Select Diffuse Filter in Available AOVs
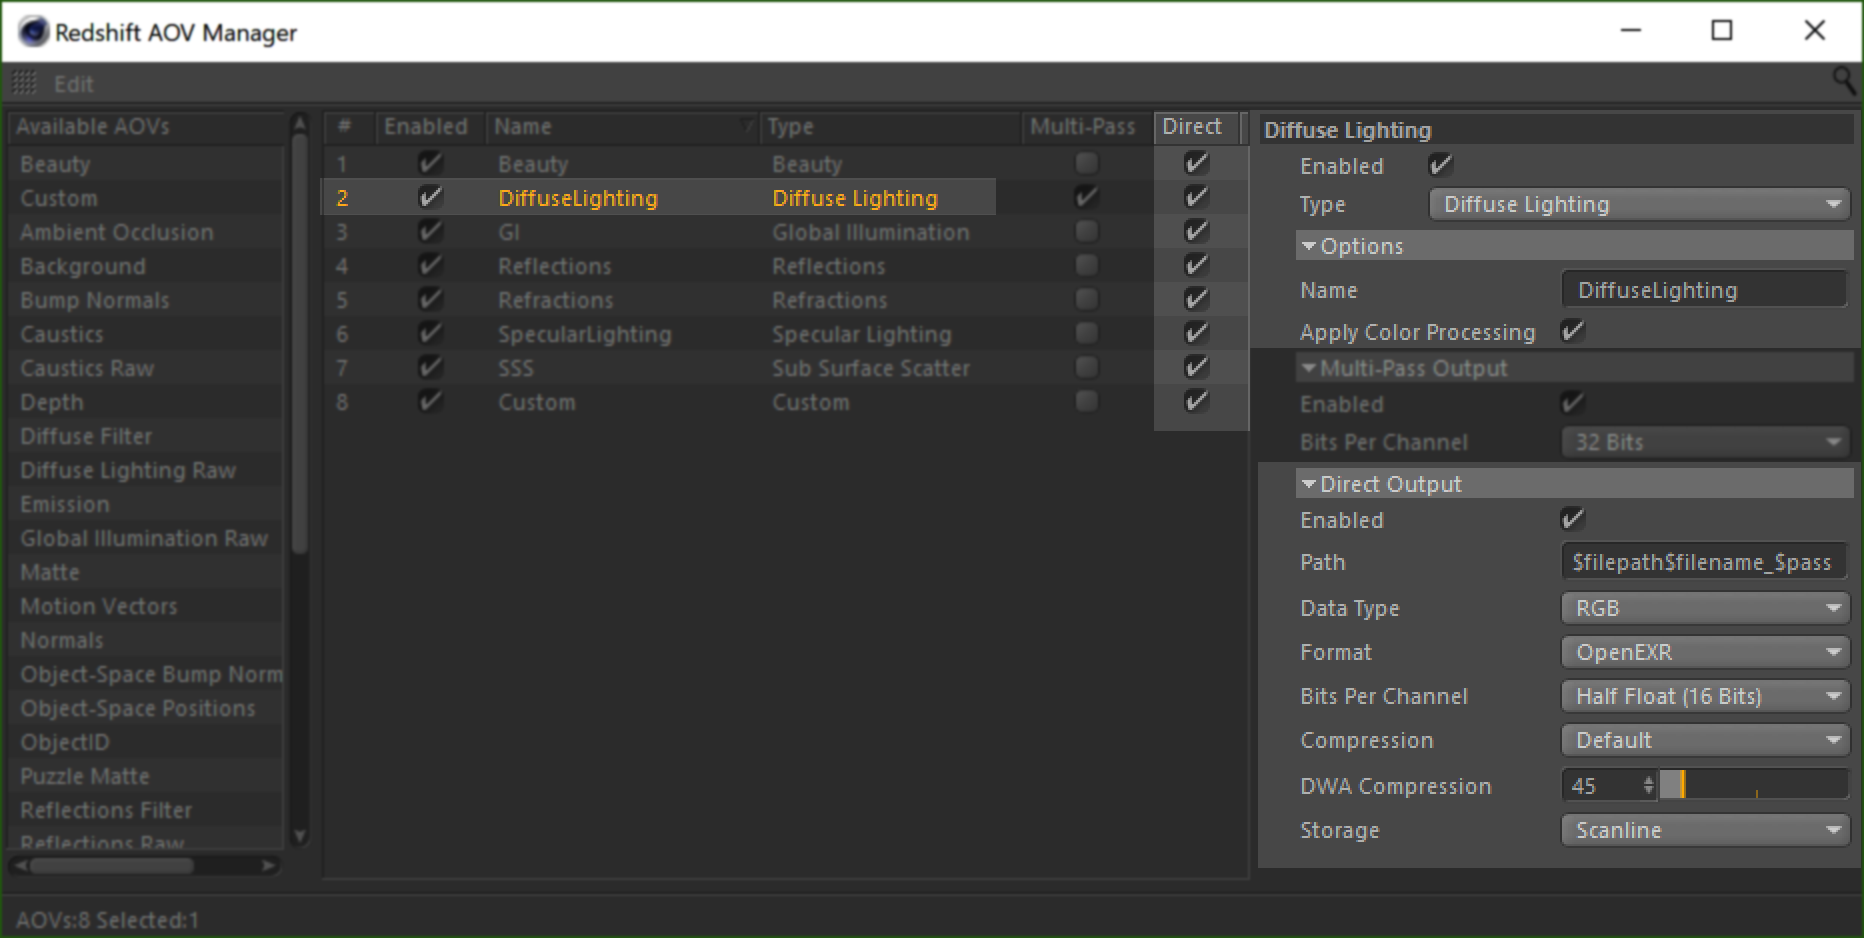1864x938 pixels. 86,436
